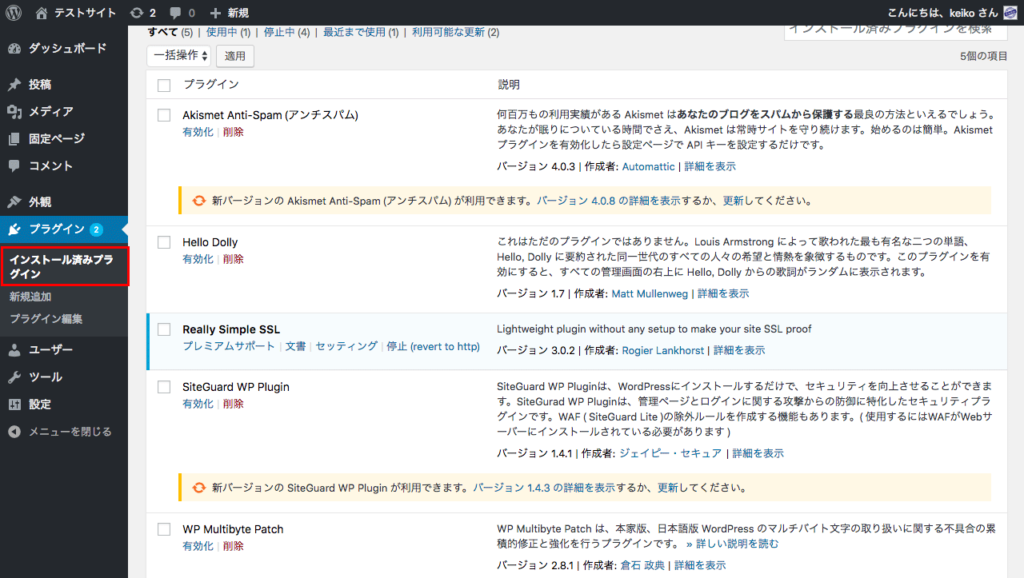Open the ツール menu item
This screenshot has height=578, width=1024.
pos(64,377)
